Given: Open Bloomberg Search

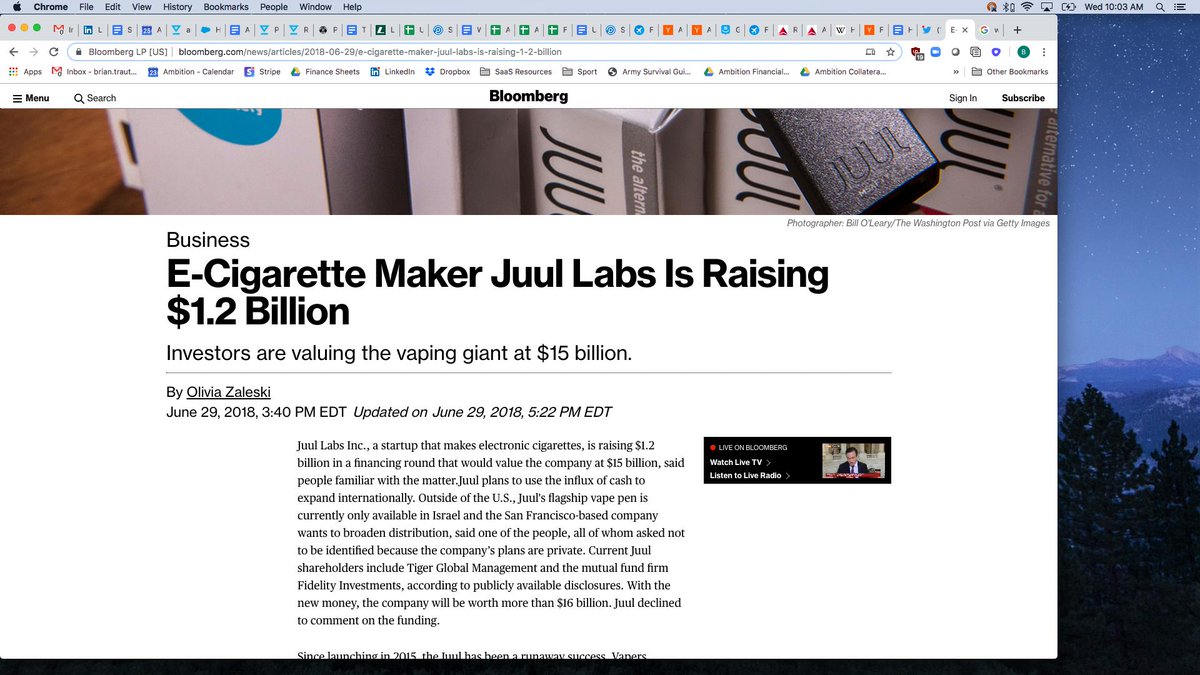Looking at the screenshot, I should 95,98.
